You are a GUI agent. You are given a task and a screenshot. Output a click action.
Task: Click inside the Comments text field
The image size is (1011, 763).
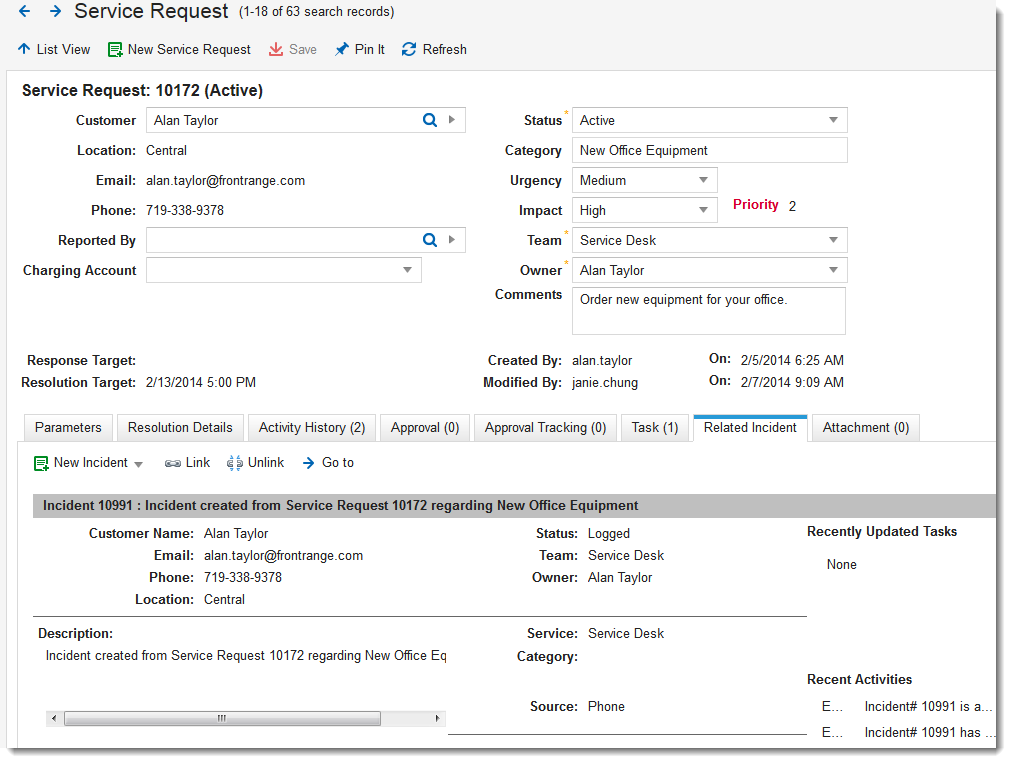click(708, 310)
